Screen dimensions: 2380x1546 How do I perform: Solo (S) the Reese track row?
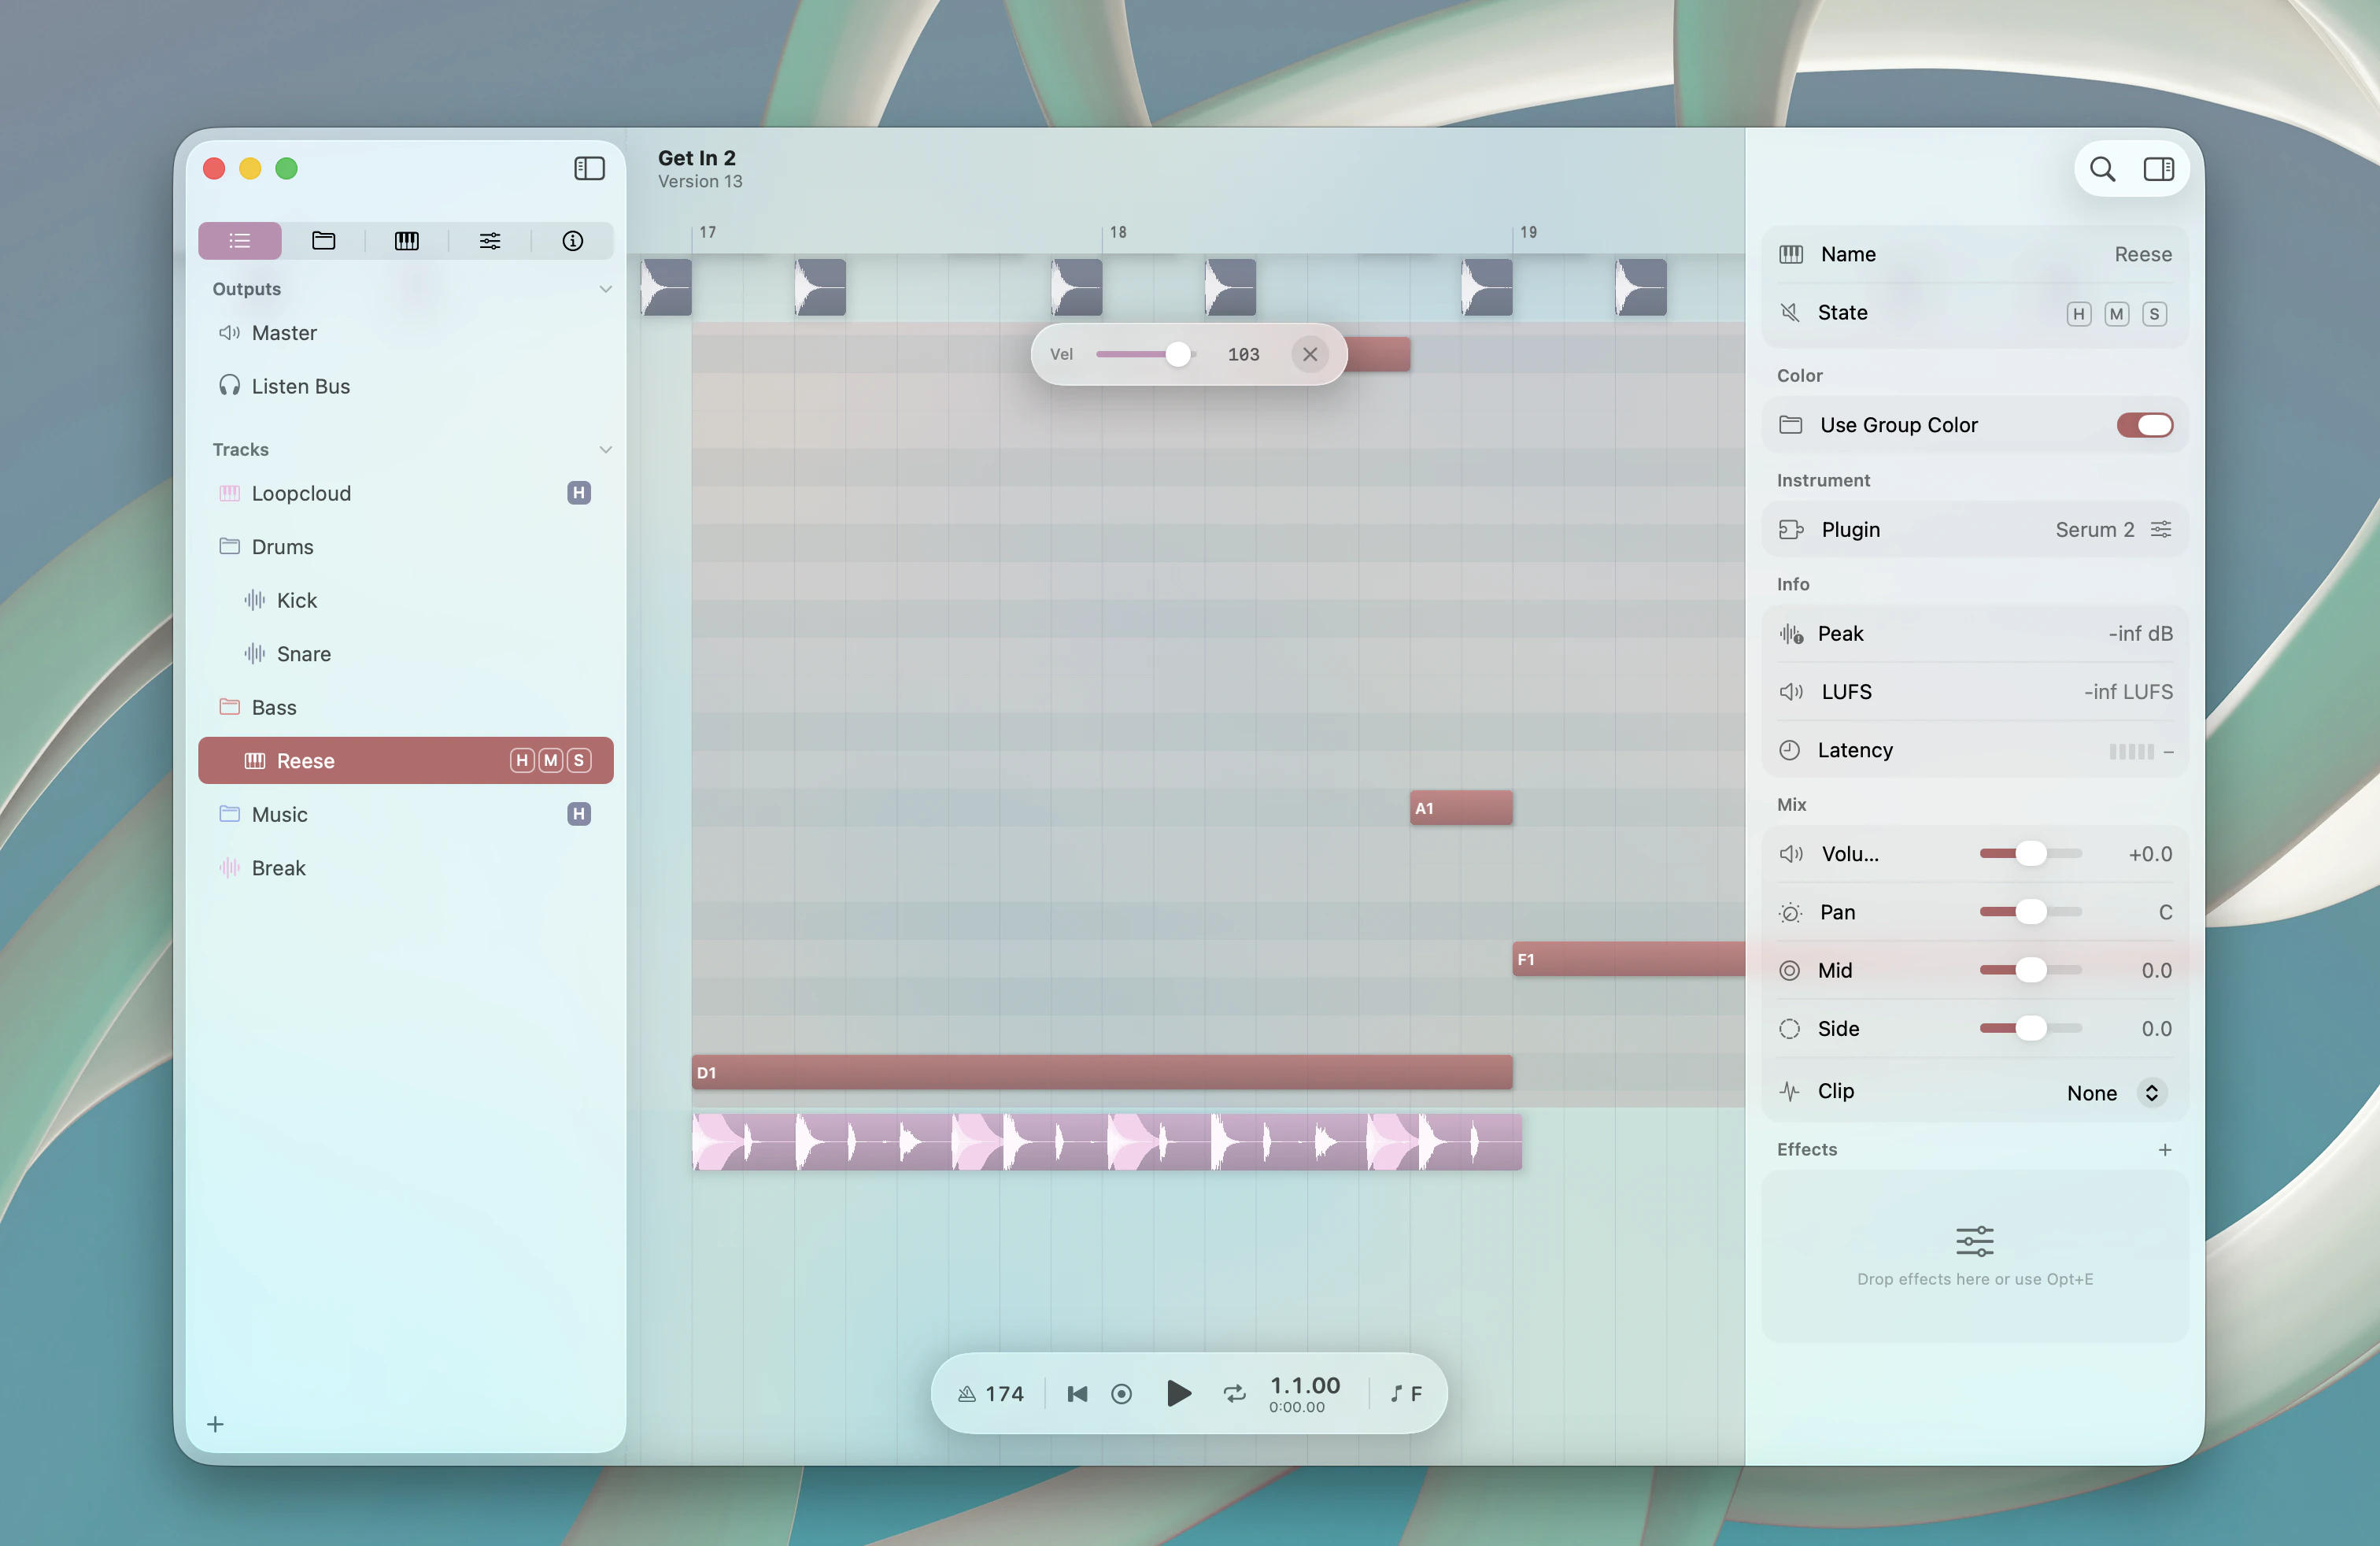click(x=578, y=760)
